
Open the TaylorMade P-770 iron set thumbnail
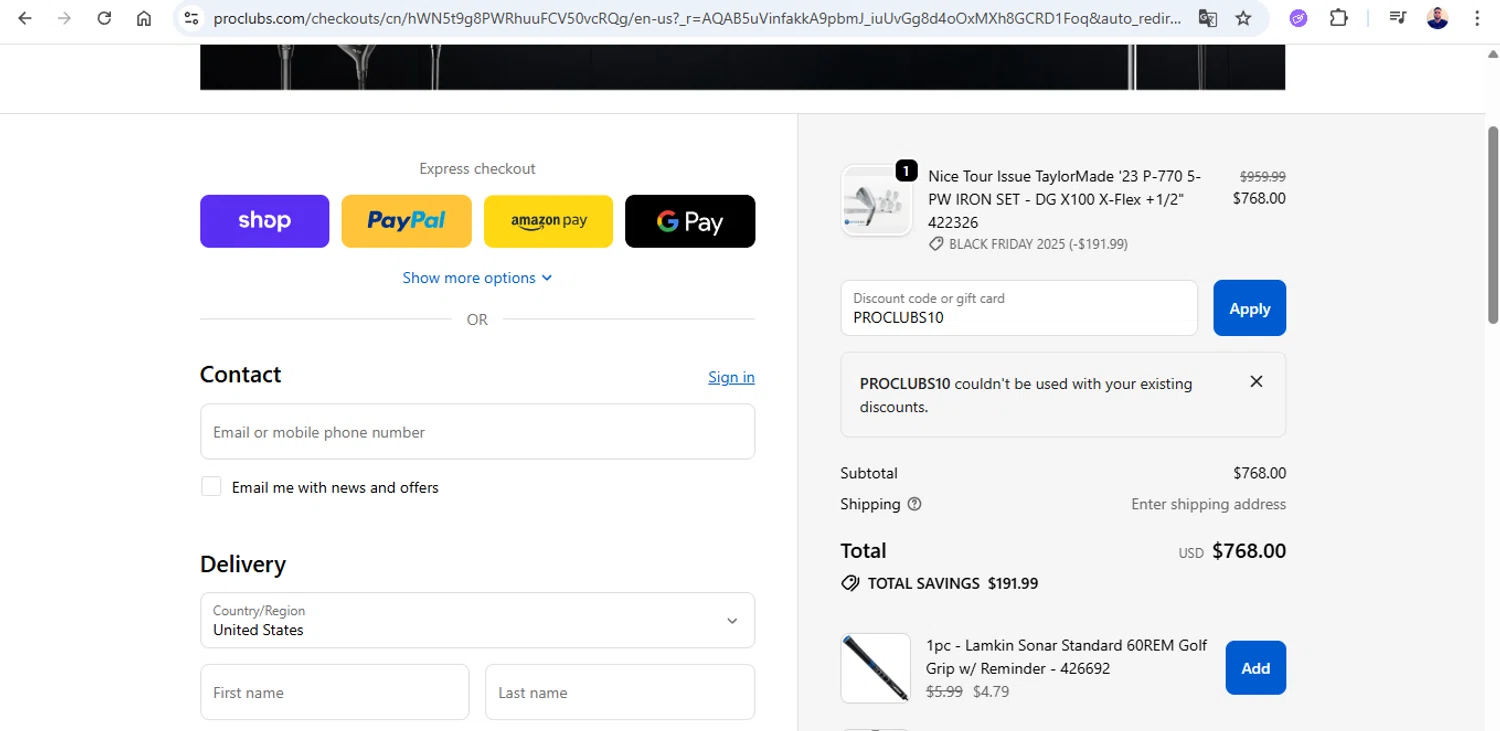876,201
